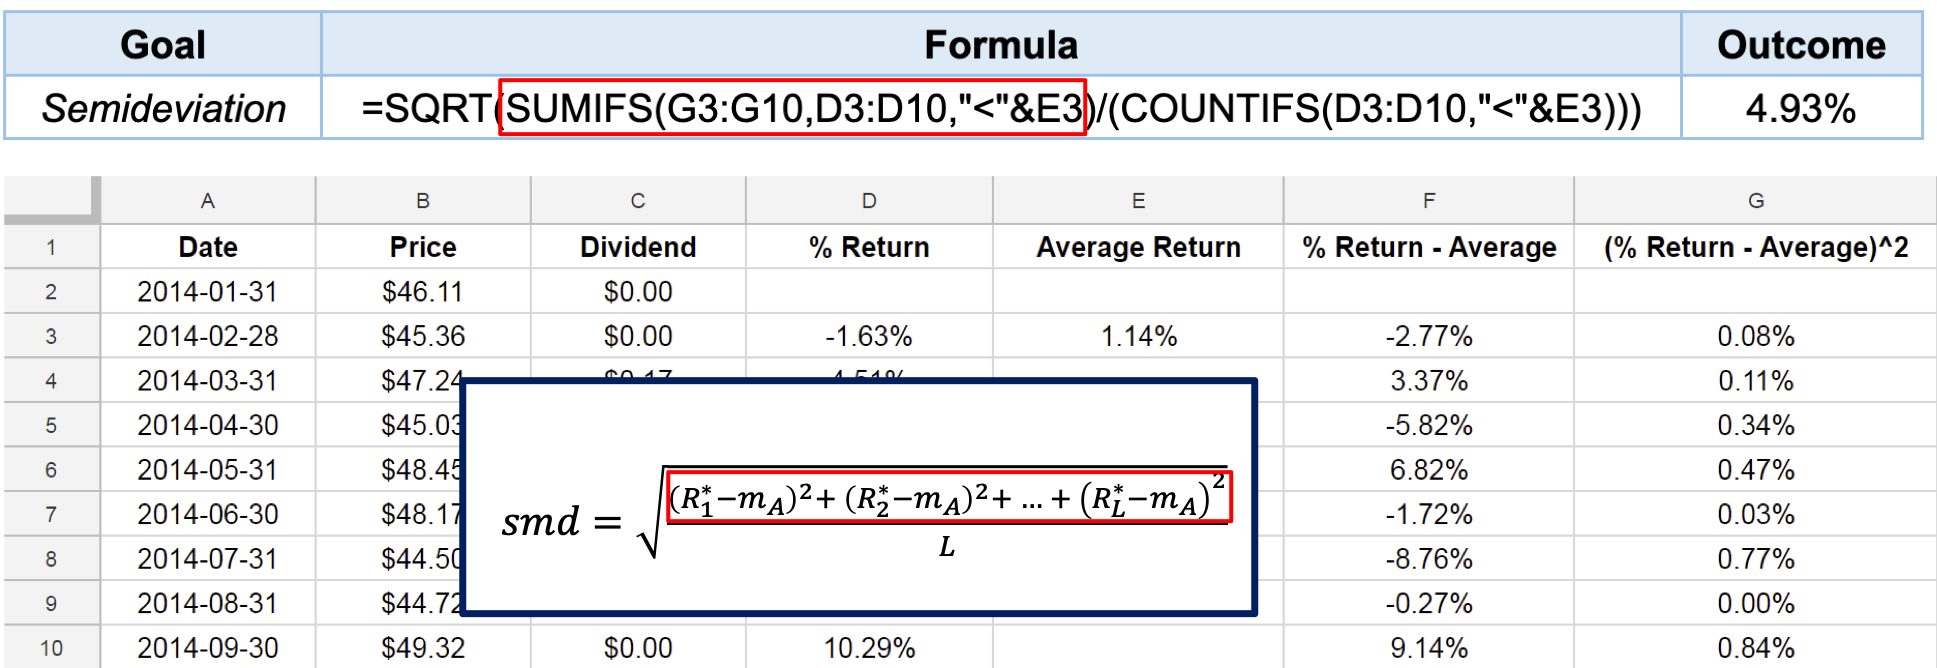Select column G header
This screenshot has width=1937, height=668.
[x=1755, y=201]
